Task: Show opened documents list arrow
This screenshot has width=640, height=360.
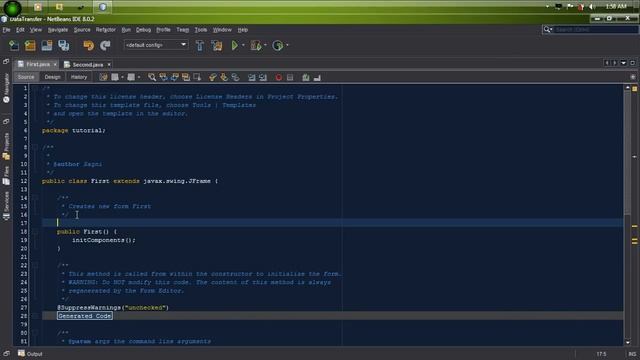Action: tap(623, 63)
